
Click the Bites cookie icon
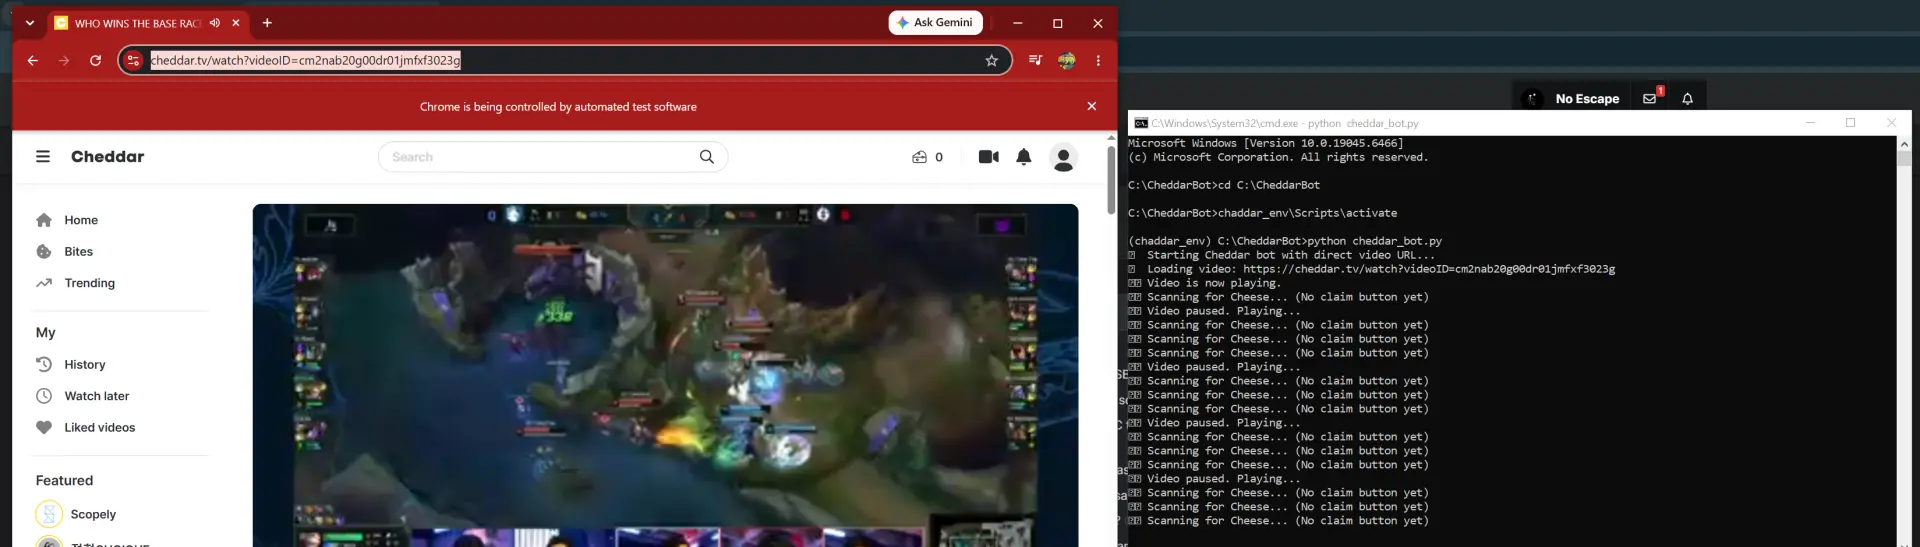pos(44,252)
